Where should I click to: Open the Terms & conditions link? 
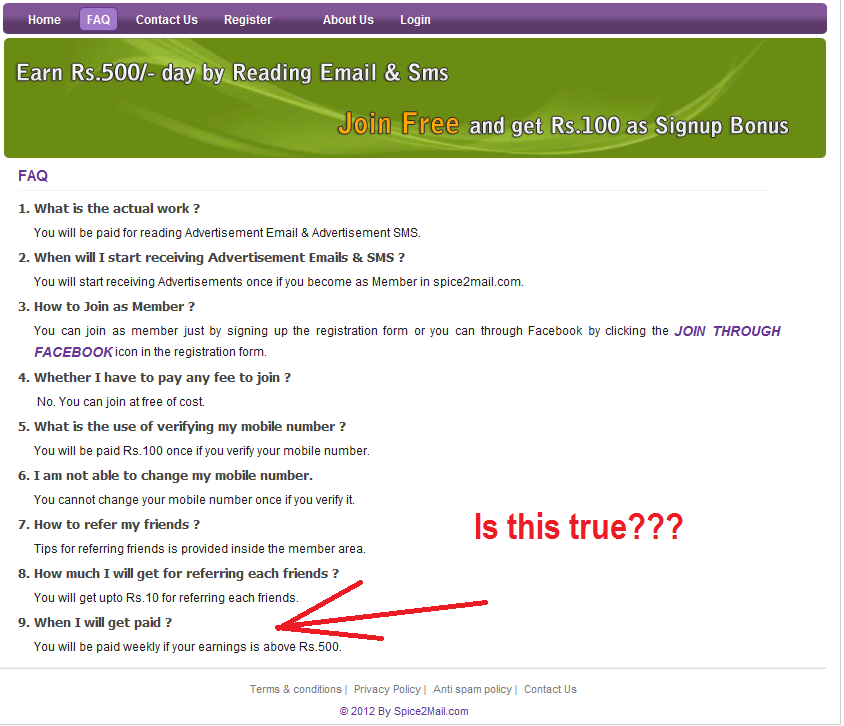pyautogui.click(x=295, y=689)
